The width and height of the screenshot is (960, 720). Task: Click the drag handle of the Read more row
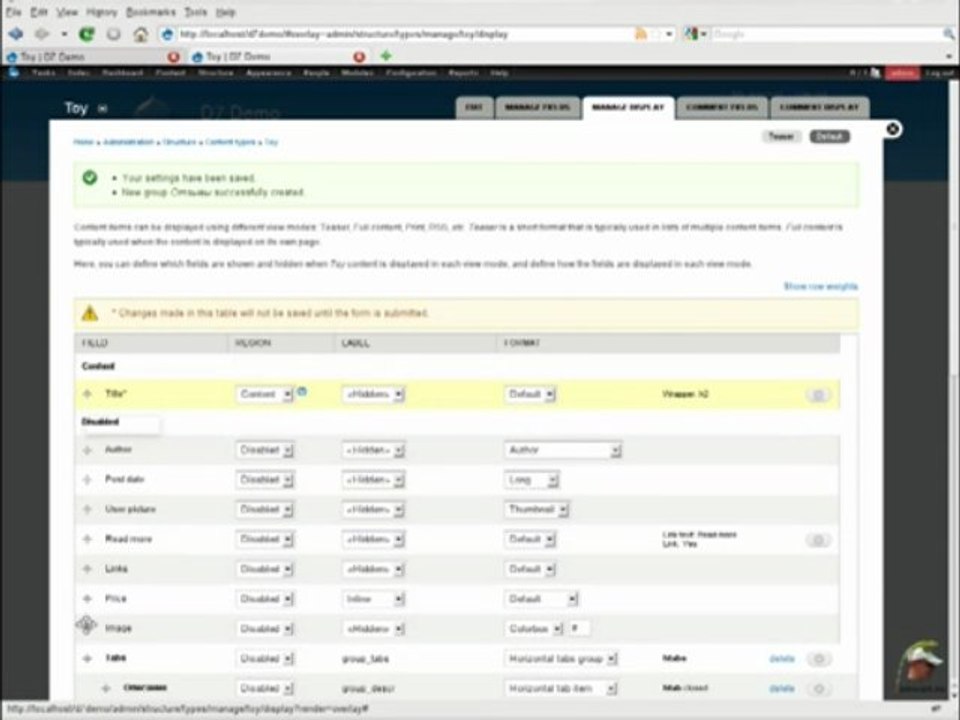(x=87, y=539)
